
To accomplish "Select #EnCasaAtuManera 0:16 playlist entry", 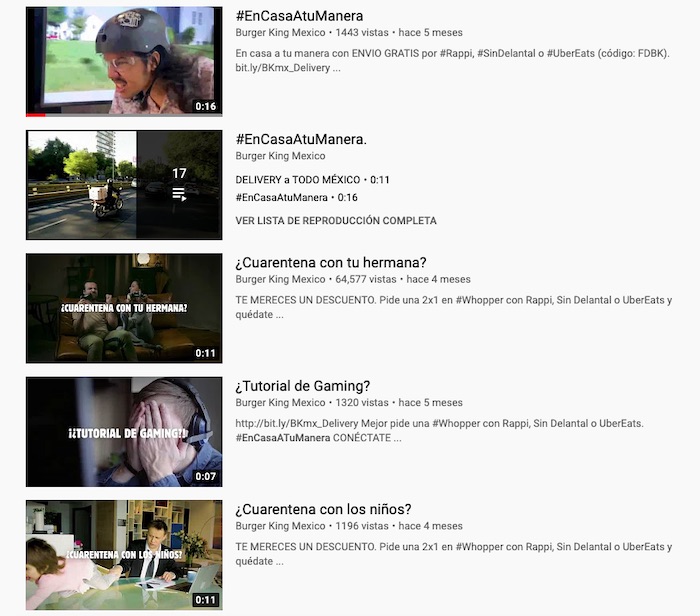I will [x=296, y=198].
